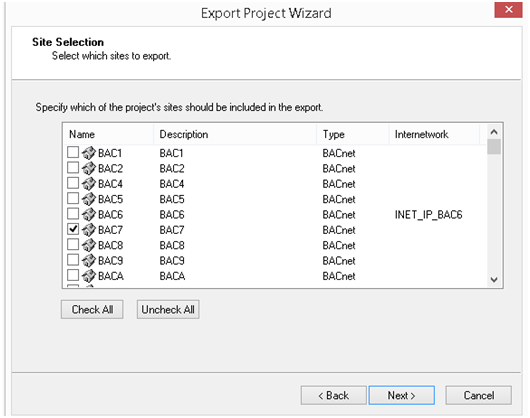This screenshot has height=418, width=530.
Task: Click the scroll up arrow in site list
Action: (x=494, y=132)
